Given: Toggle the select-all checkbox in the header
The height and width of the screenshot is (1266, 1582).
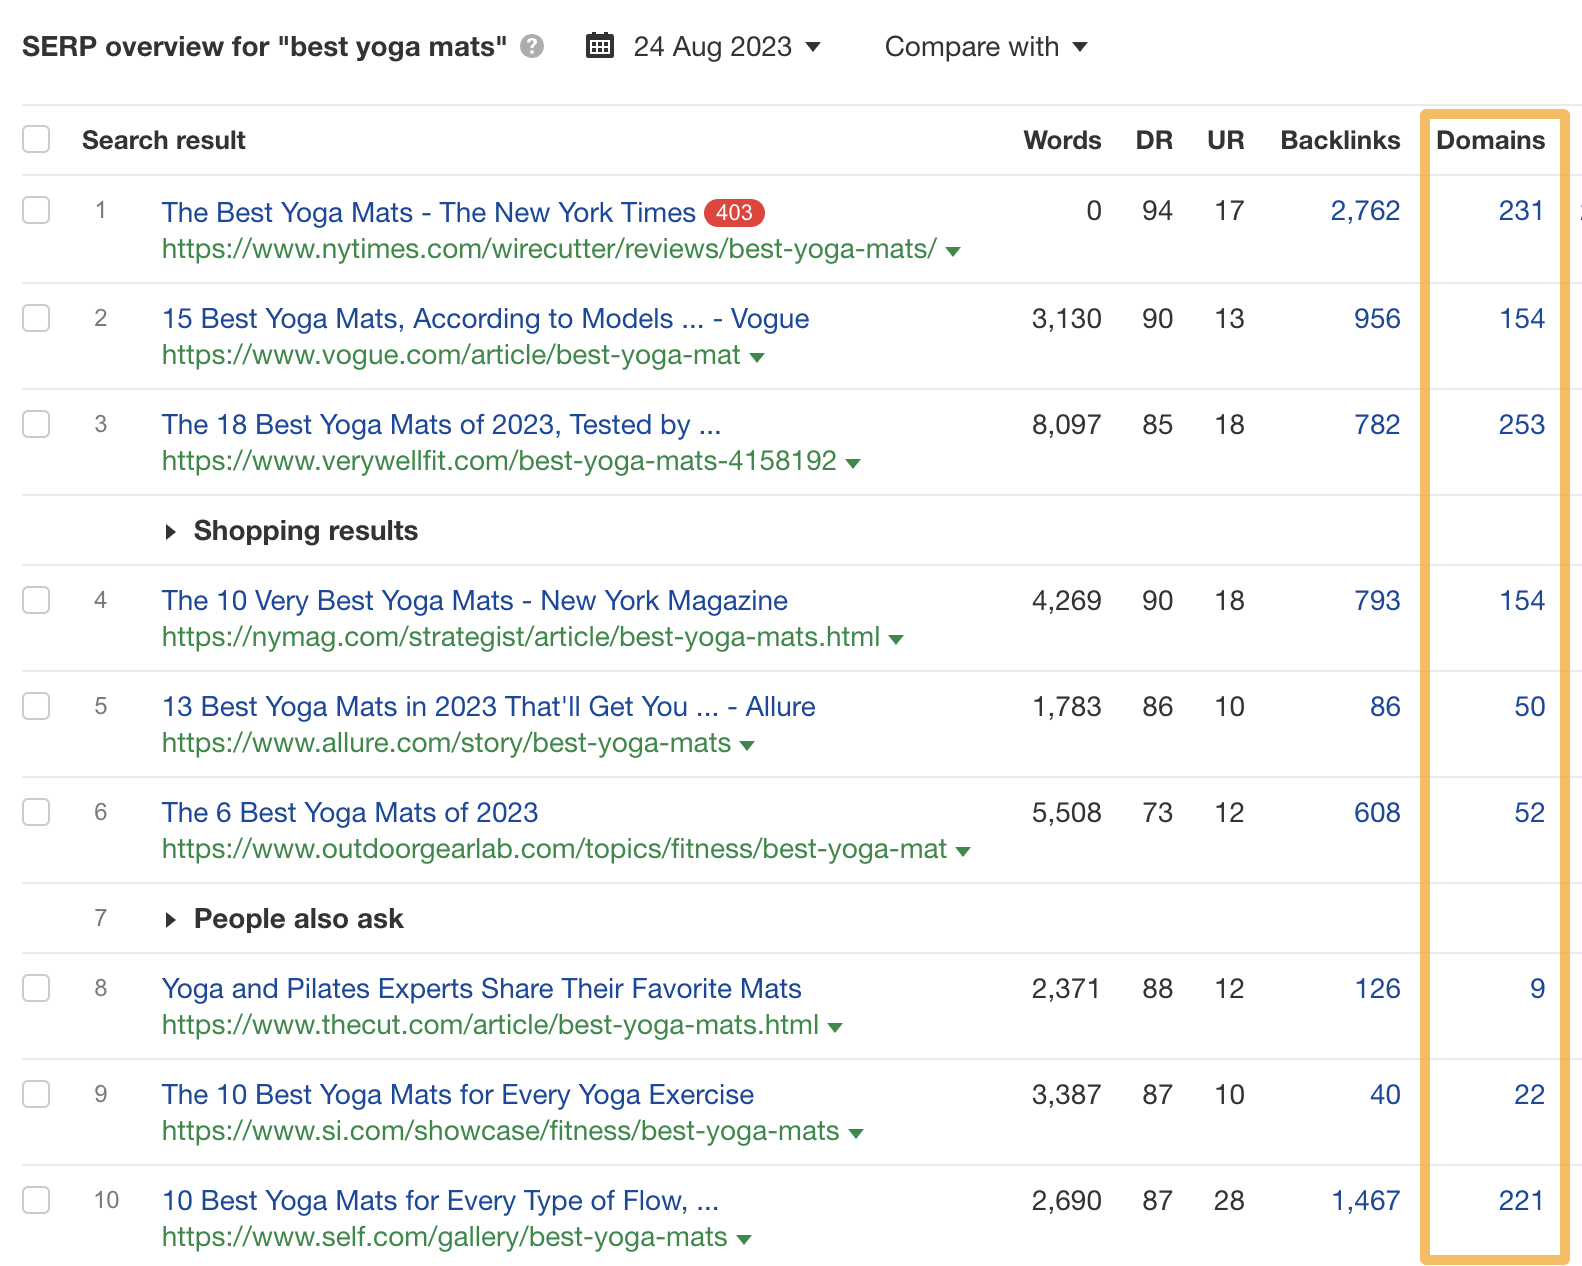Looking at the screenshot, I should point(36,139).
